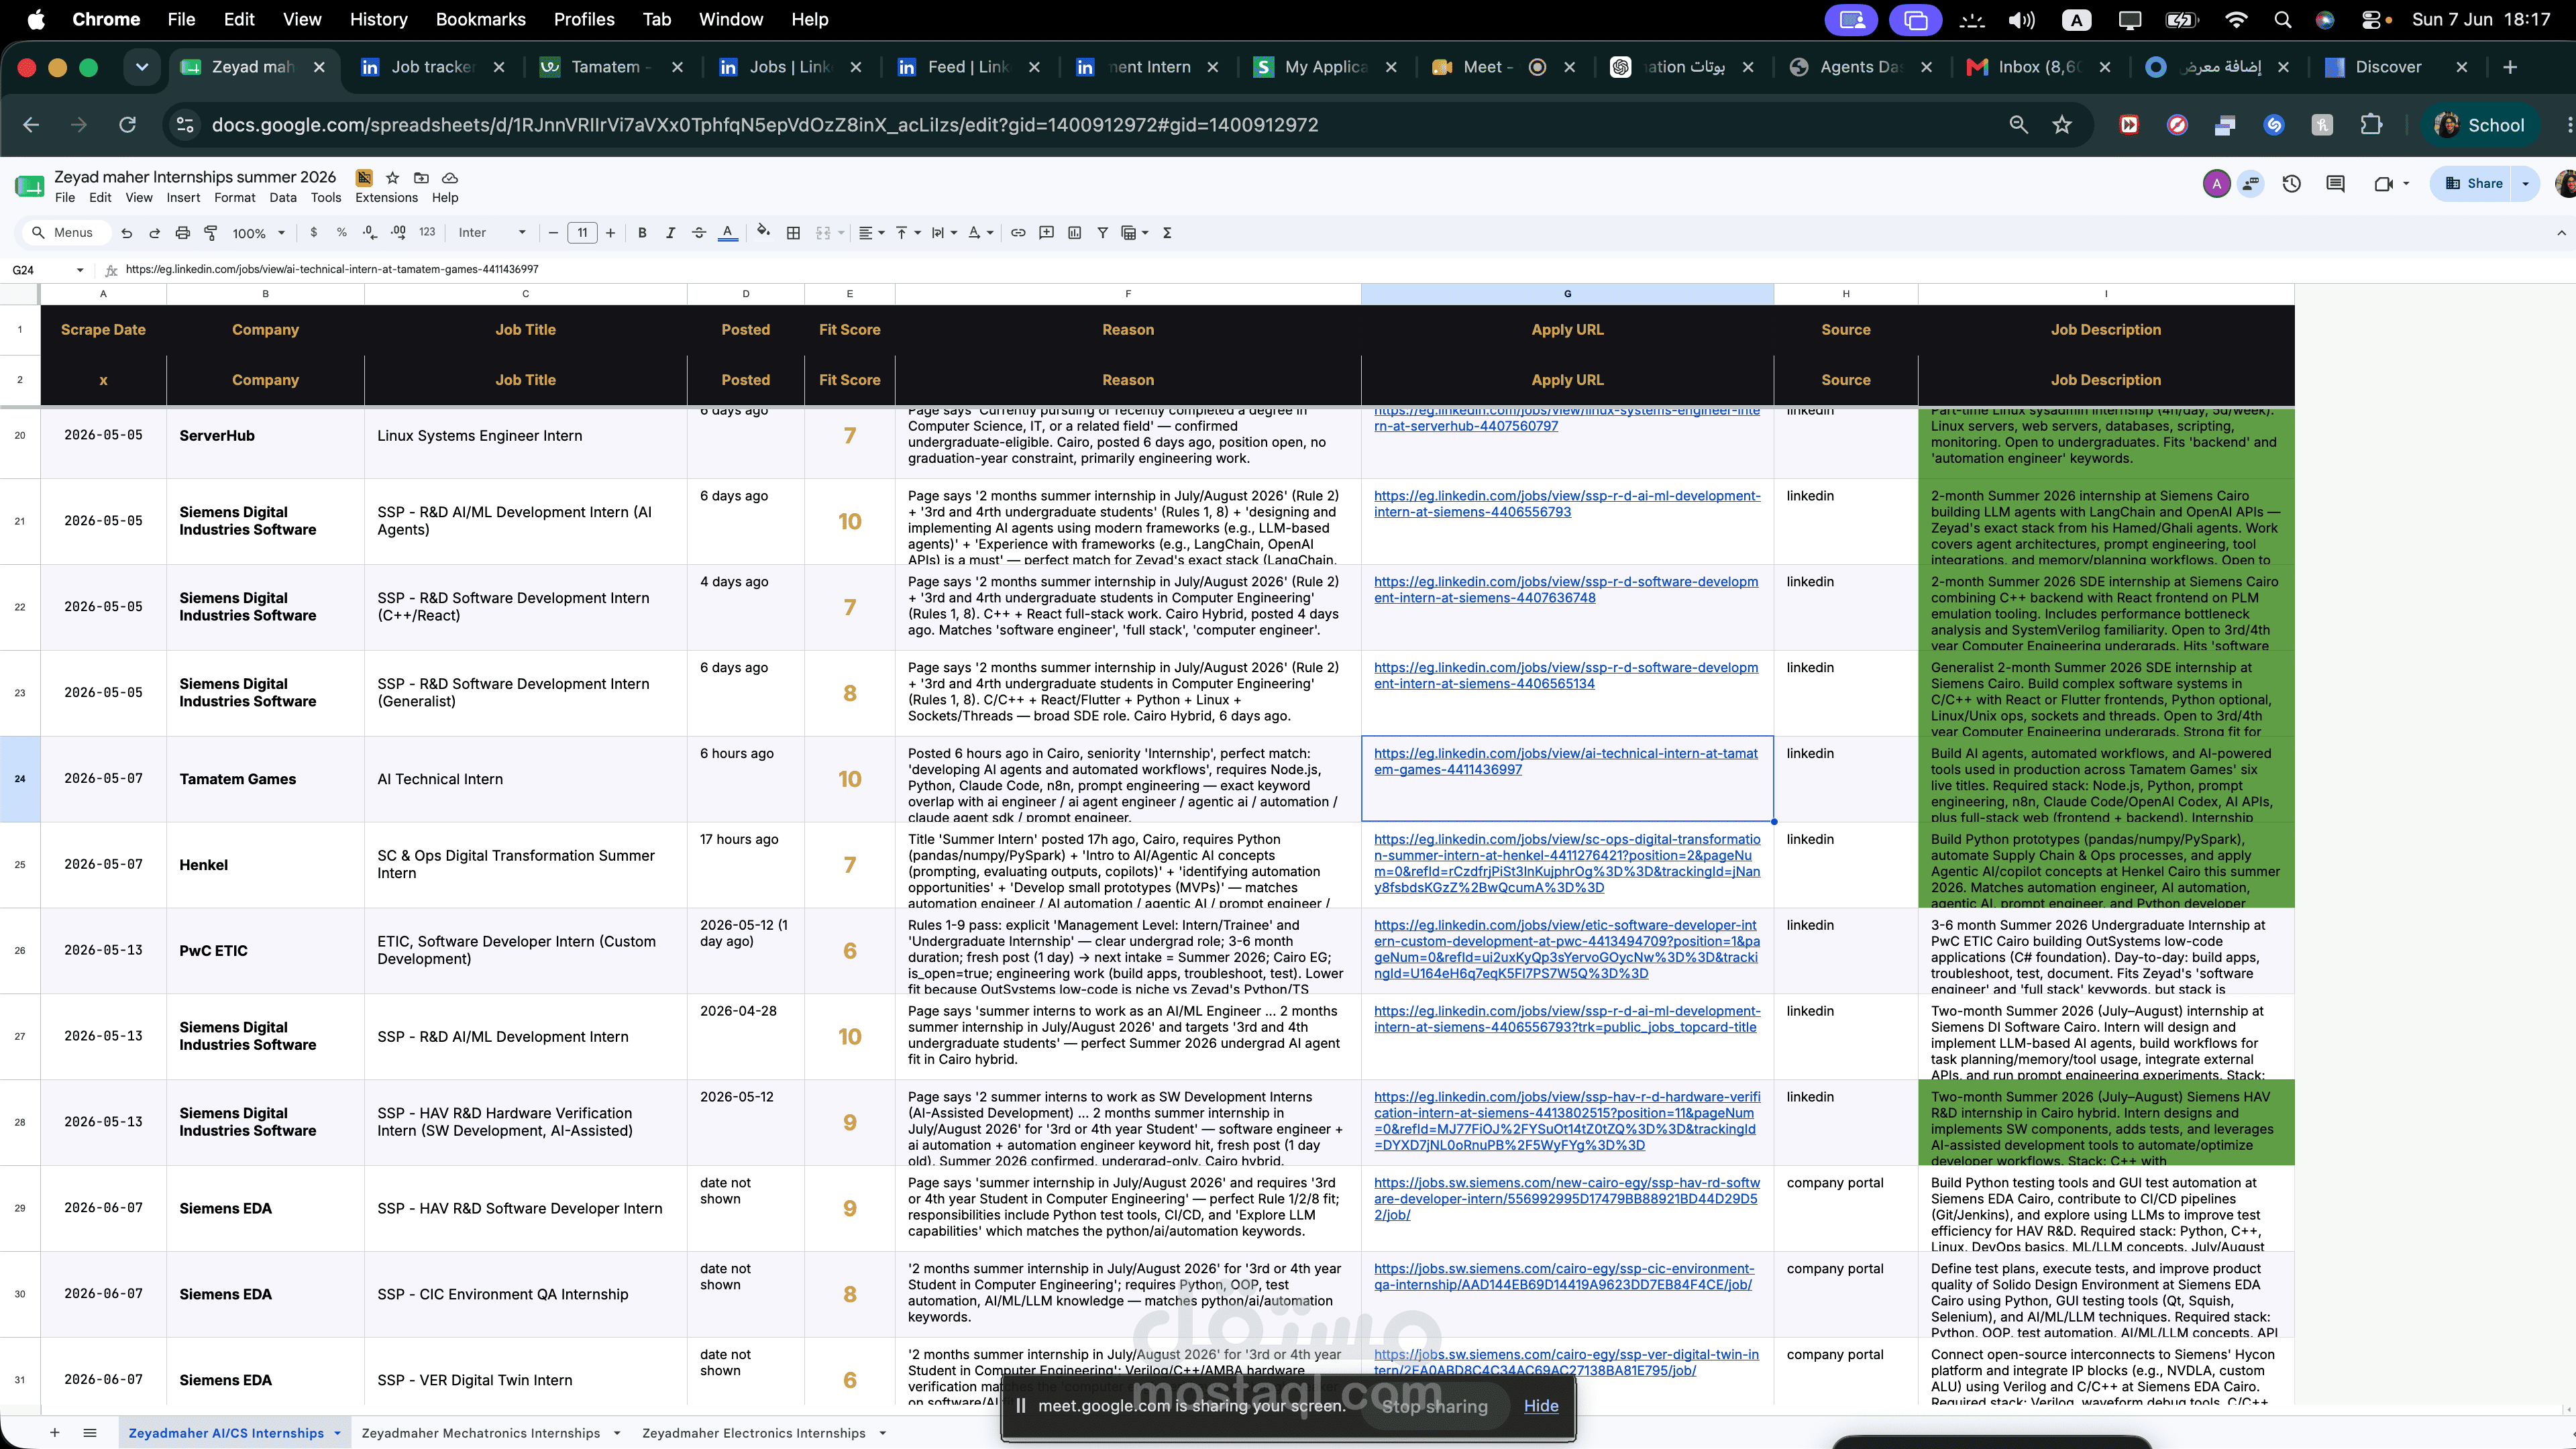Open the functions sigma icon
This screenshot has width=2576, height=1449.
pos(1167,233)
